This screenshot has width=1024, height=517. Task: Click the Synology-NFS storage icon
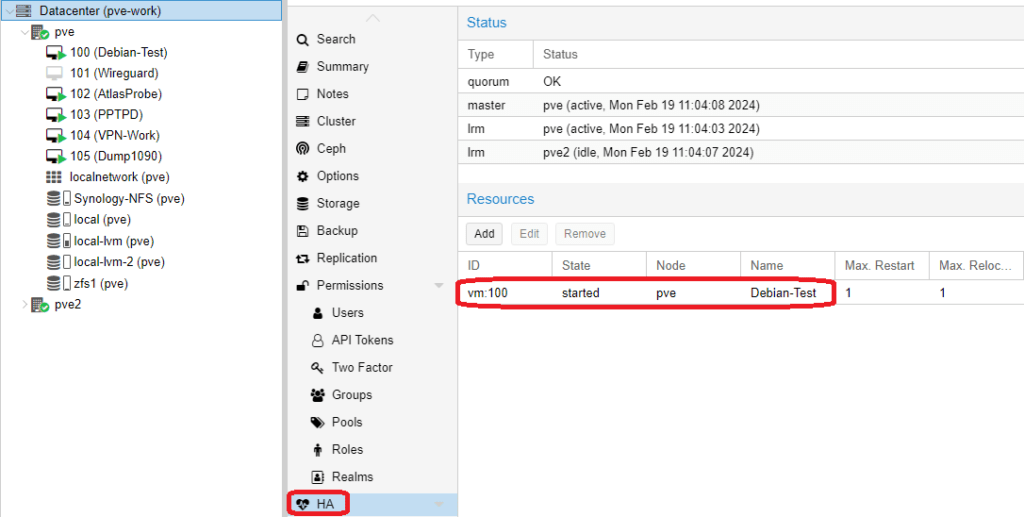click(59, 198)
